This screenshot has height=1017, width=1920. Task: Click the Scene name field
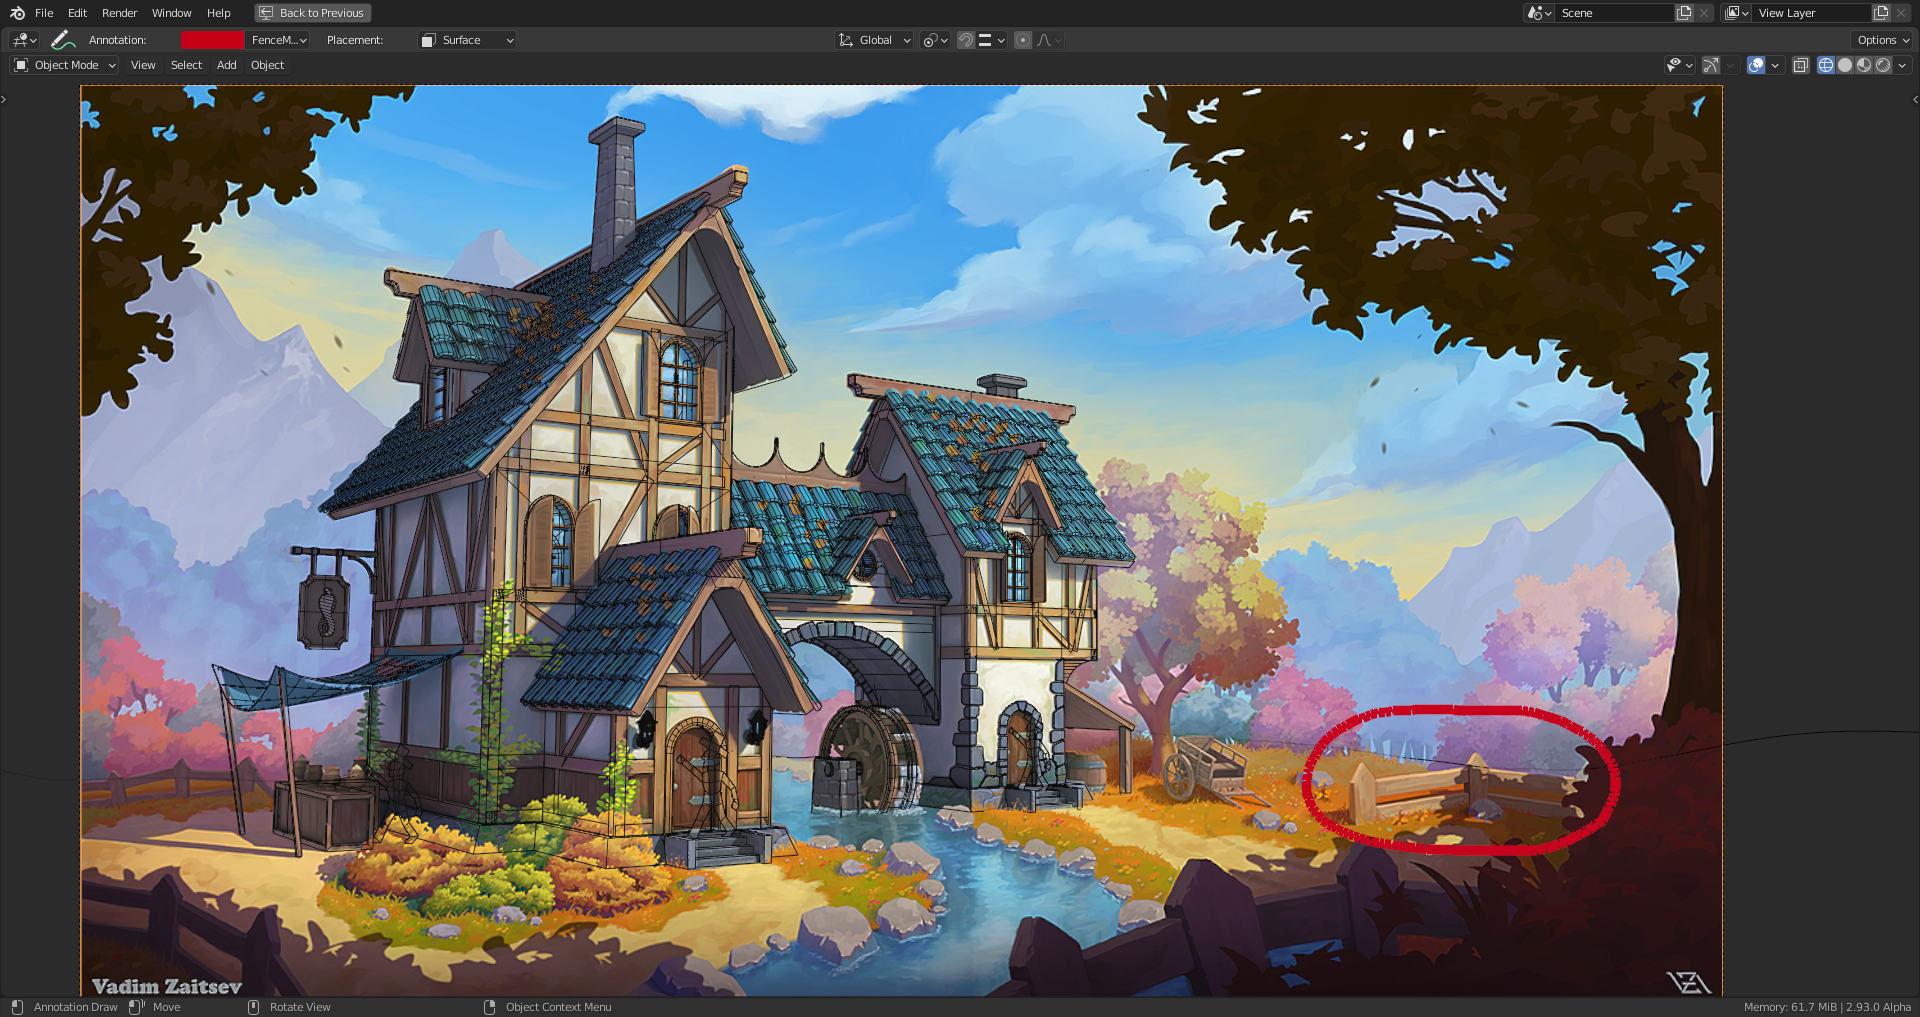point(1614,13)
